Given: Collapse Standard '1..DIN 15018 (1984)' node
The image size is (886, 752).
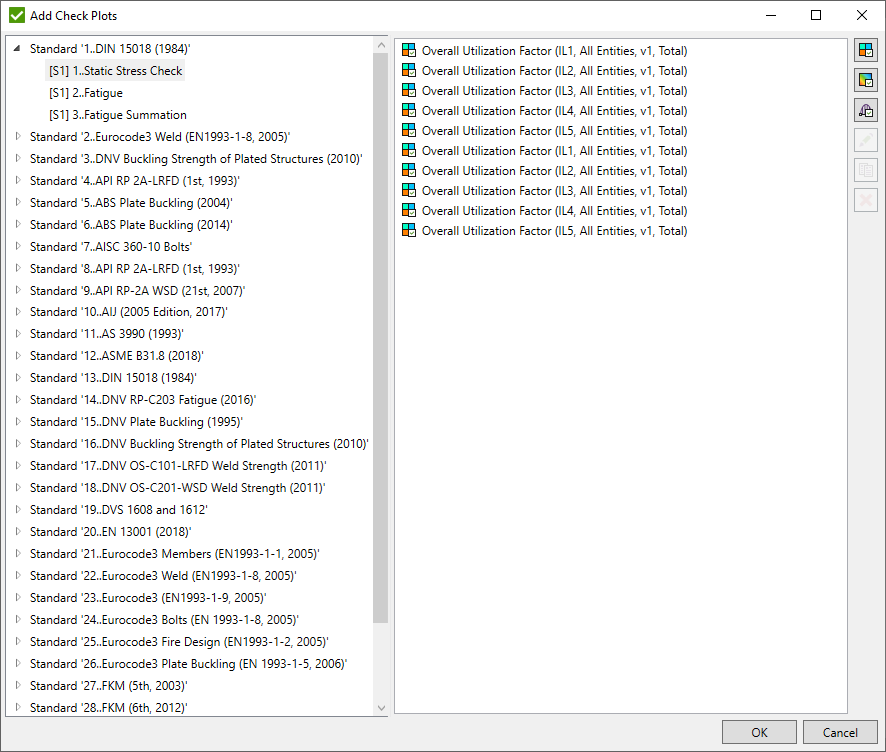Looking at the screenshot, I should pos(19,49).
